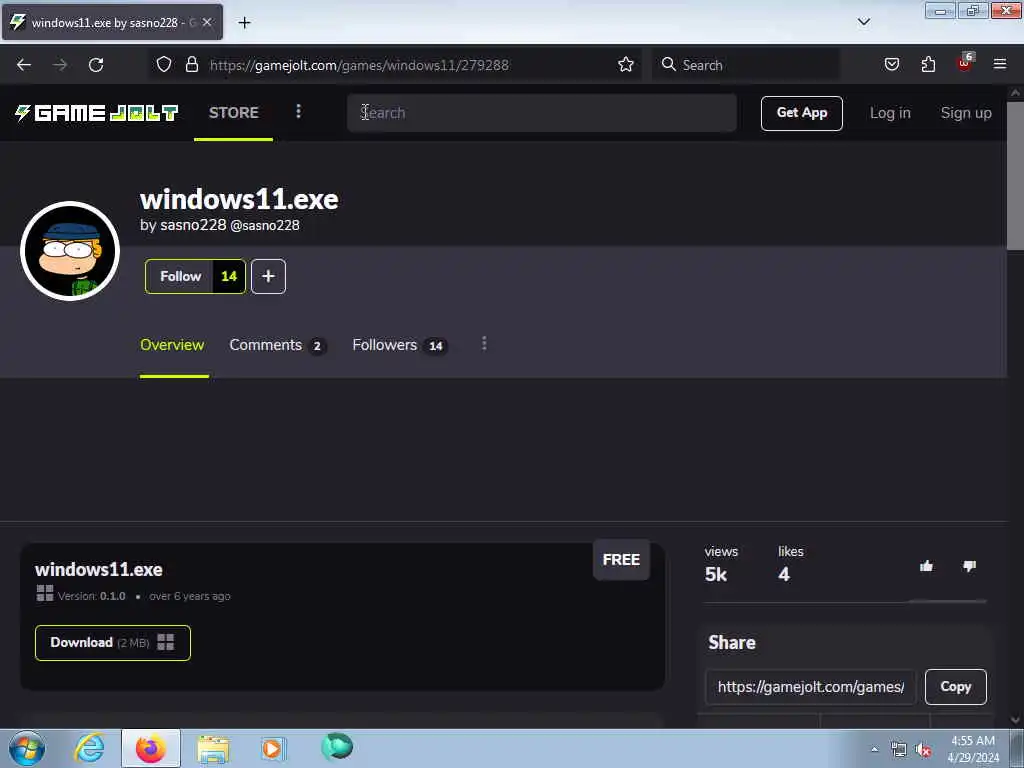Open Windows Explorer folder in taskbar
Viewport: 1024px width, 768px height.
(213, 749)
